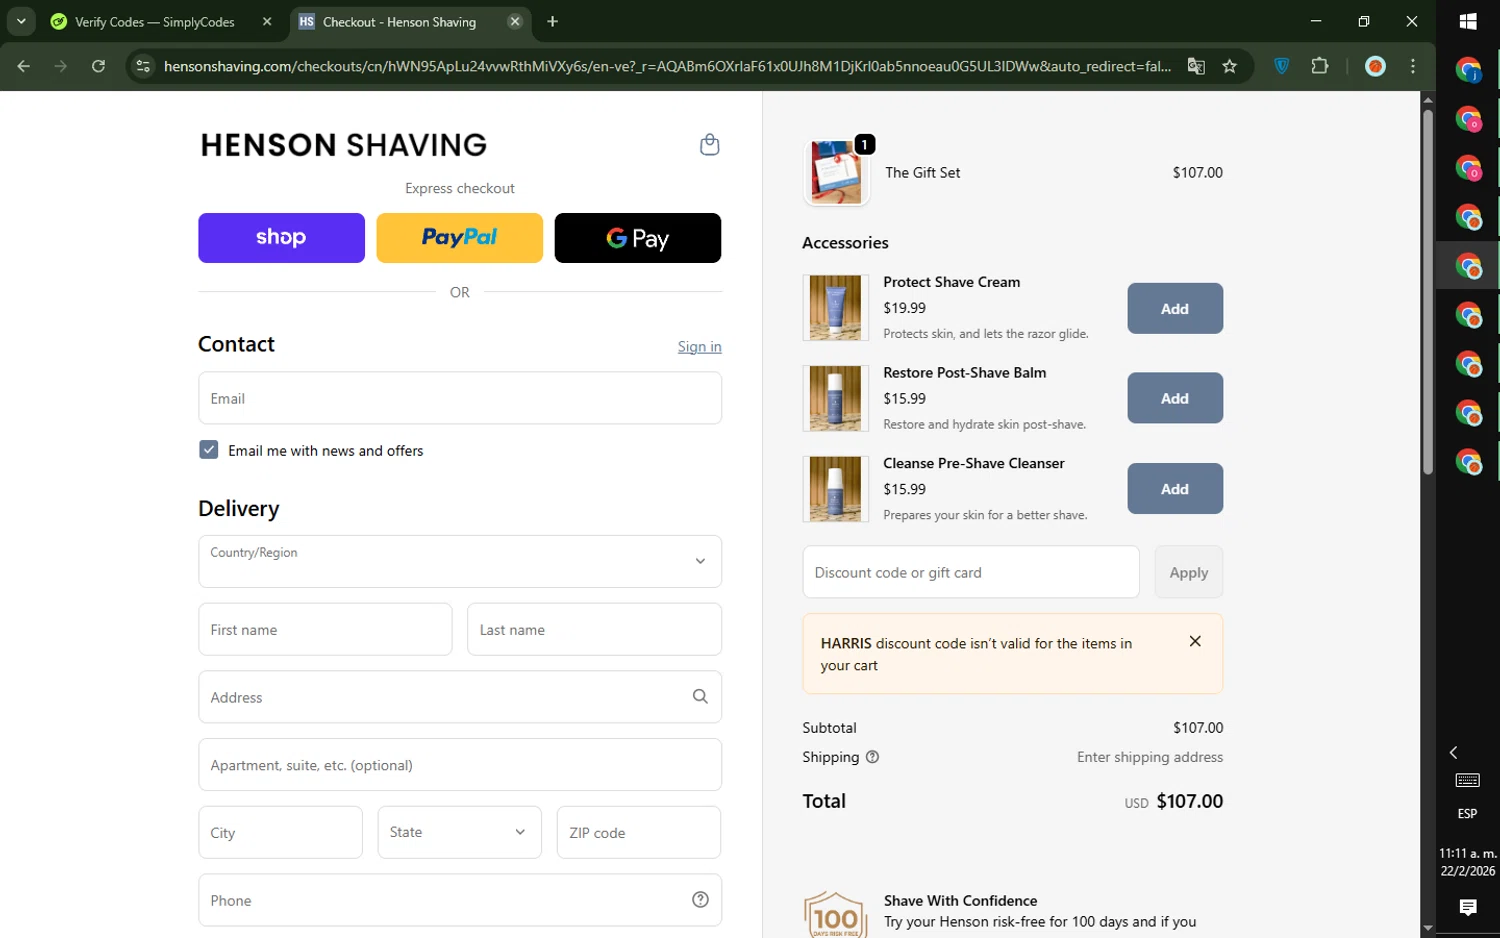Click the discount Apply button

pos(1189,572)
